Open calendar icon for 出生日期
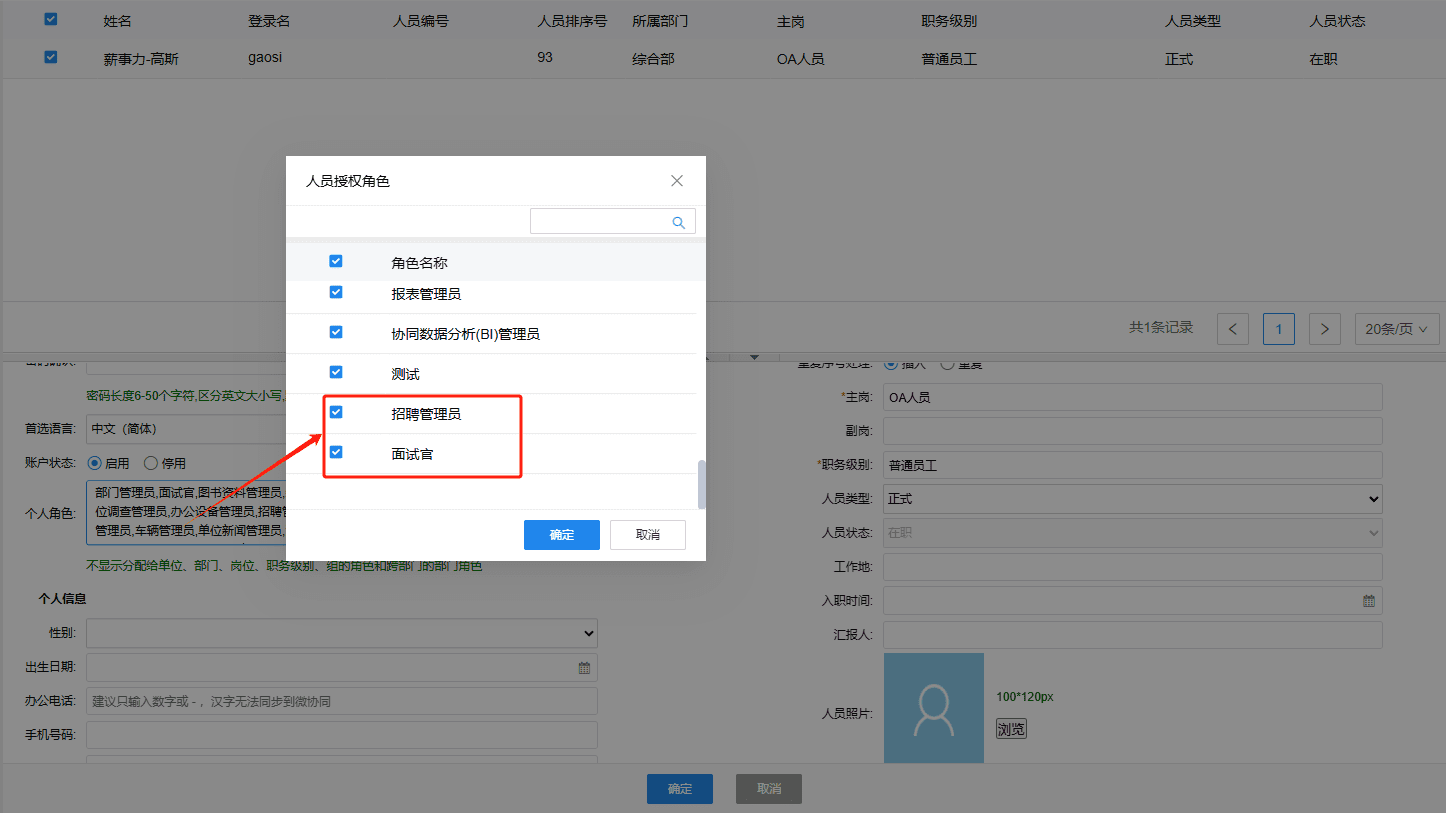This screenshot has width=1446, height=813. pyautogui.click(x=585, y=668)
